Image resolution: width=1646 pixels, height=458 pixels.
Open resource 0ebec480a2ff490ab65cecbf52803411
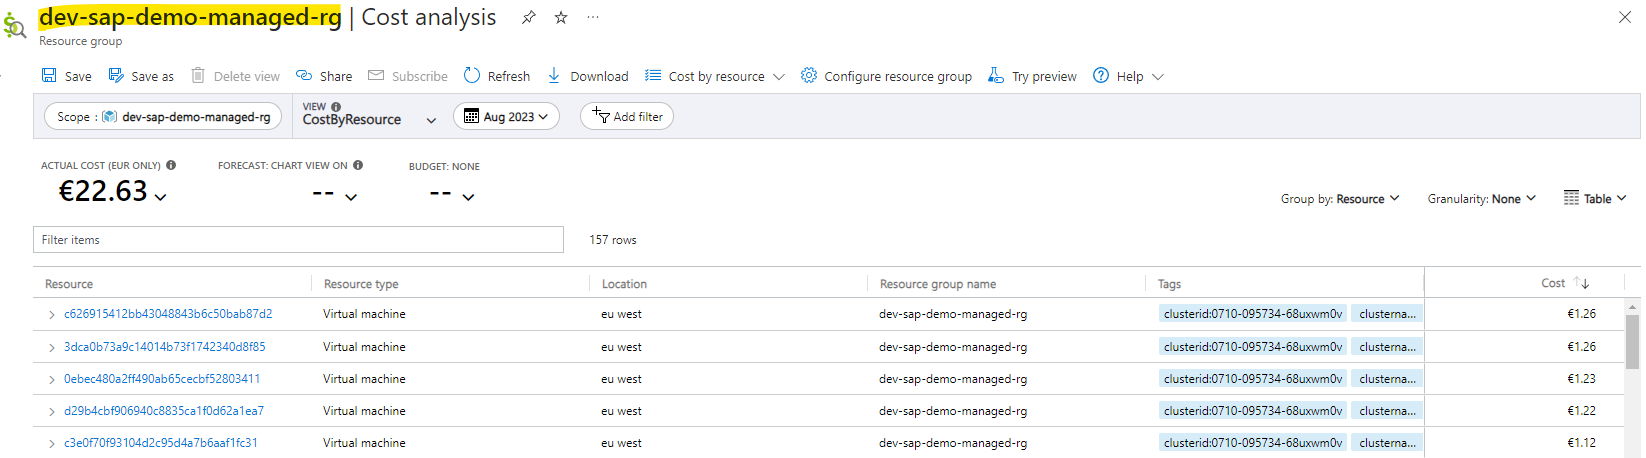click(162, 379)
